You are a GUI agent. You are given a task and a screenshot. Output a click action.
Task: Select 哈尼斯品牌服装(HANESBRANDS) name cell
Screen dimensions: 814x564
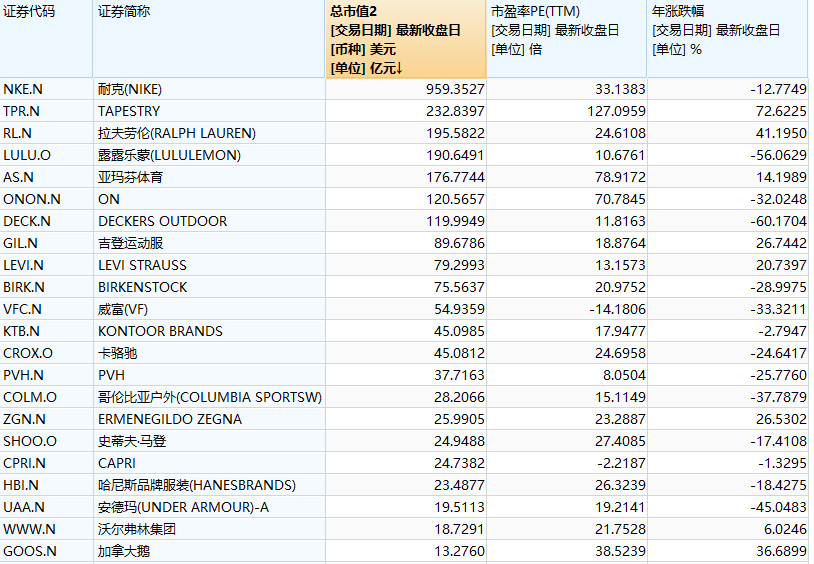[209, 485]
